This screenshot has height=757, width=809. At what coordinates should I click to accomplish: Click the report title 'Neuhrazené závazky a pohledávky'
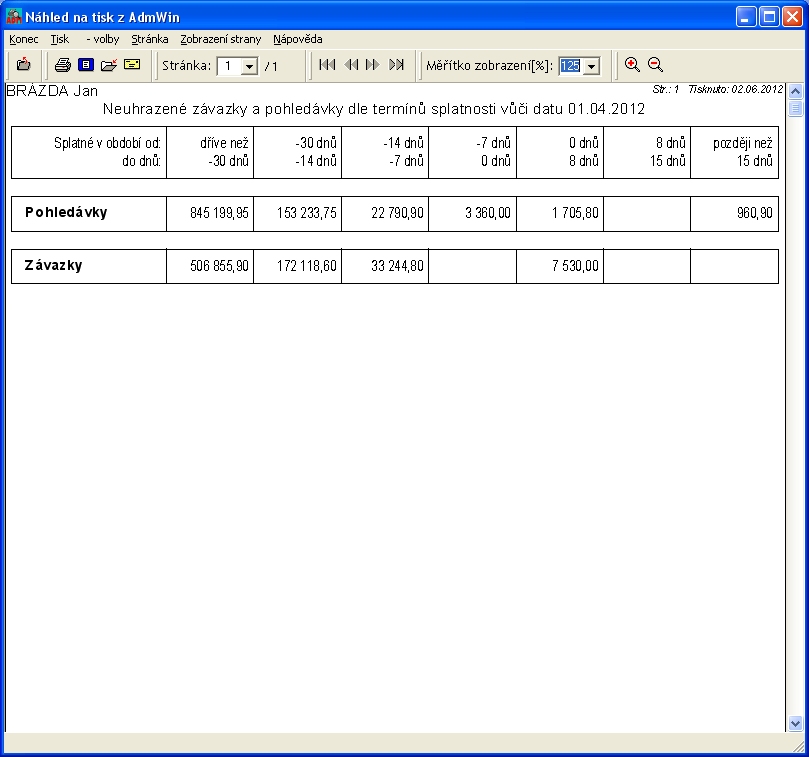point(223,109)
